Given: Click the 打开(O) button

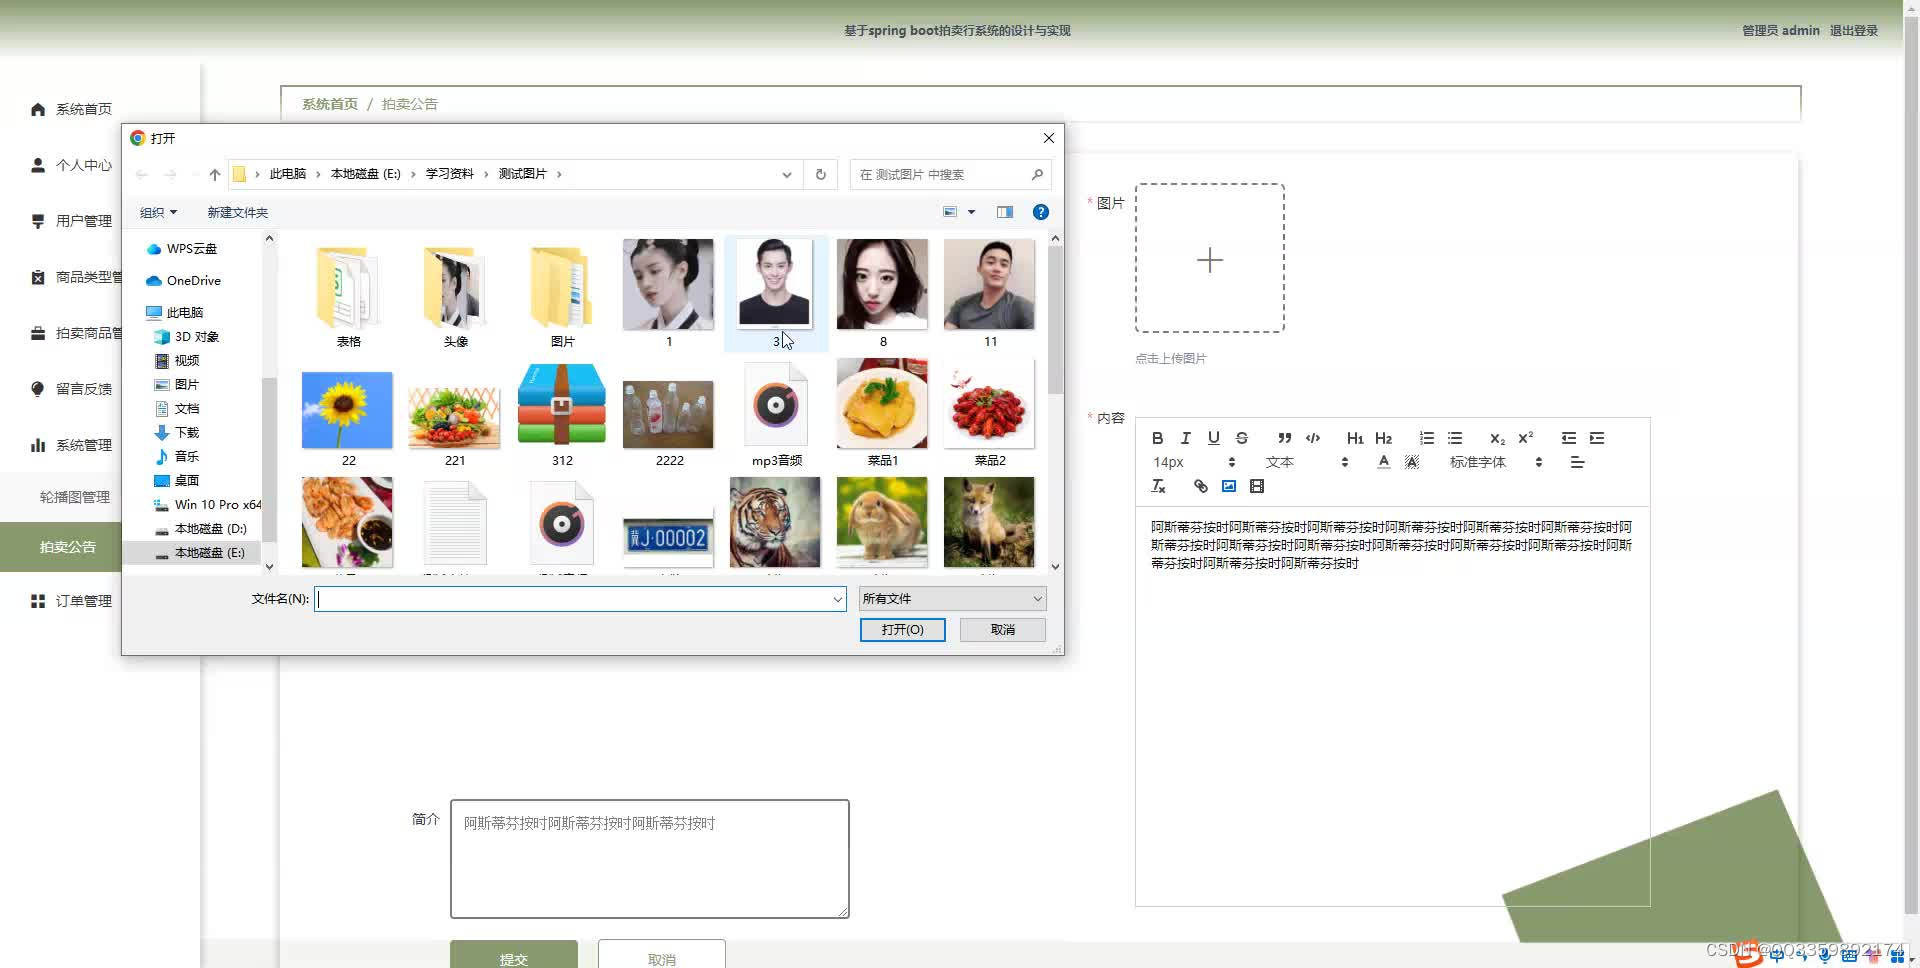Looking at the screenshot, I should (902, 629).
